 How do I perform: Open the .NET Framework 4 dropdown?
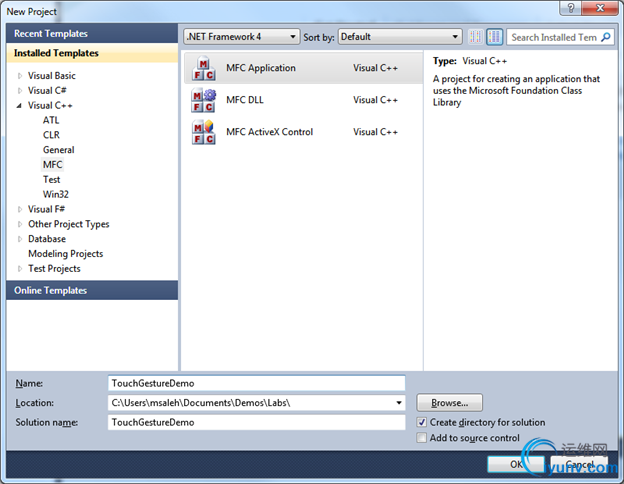pos(242,37)
